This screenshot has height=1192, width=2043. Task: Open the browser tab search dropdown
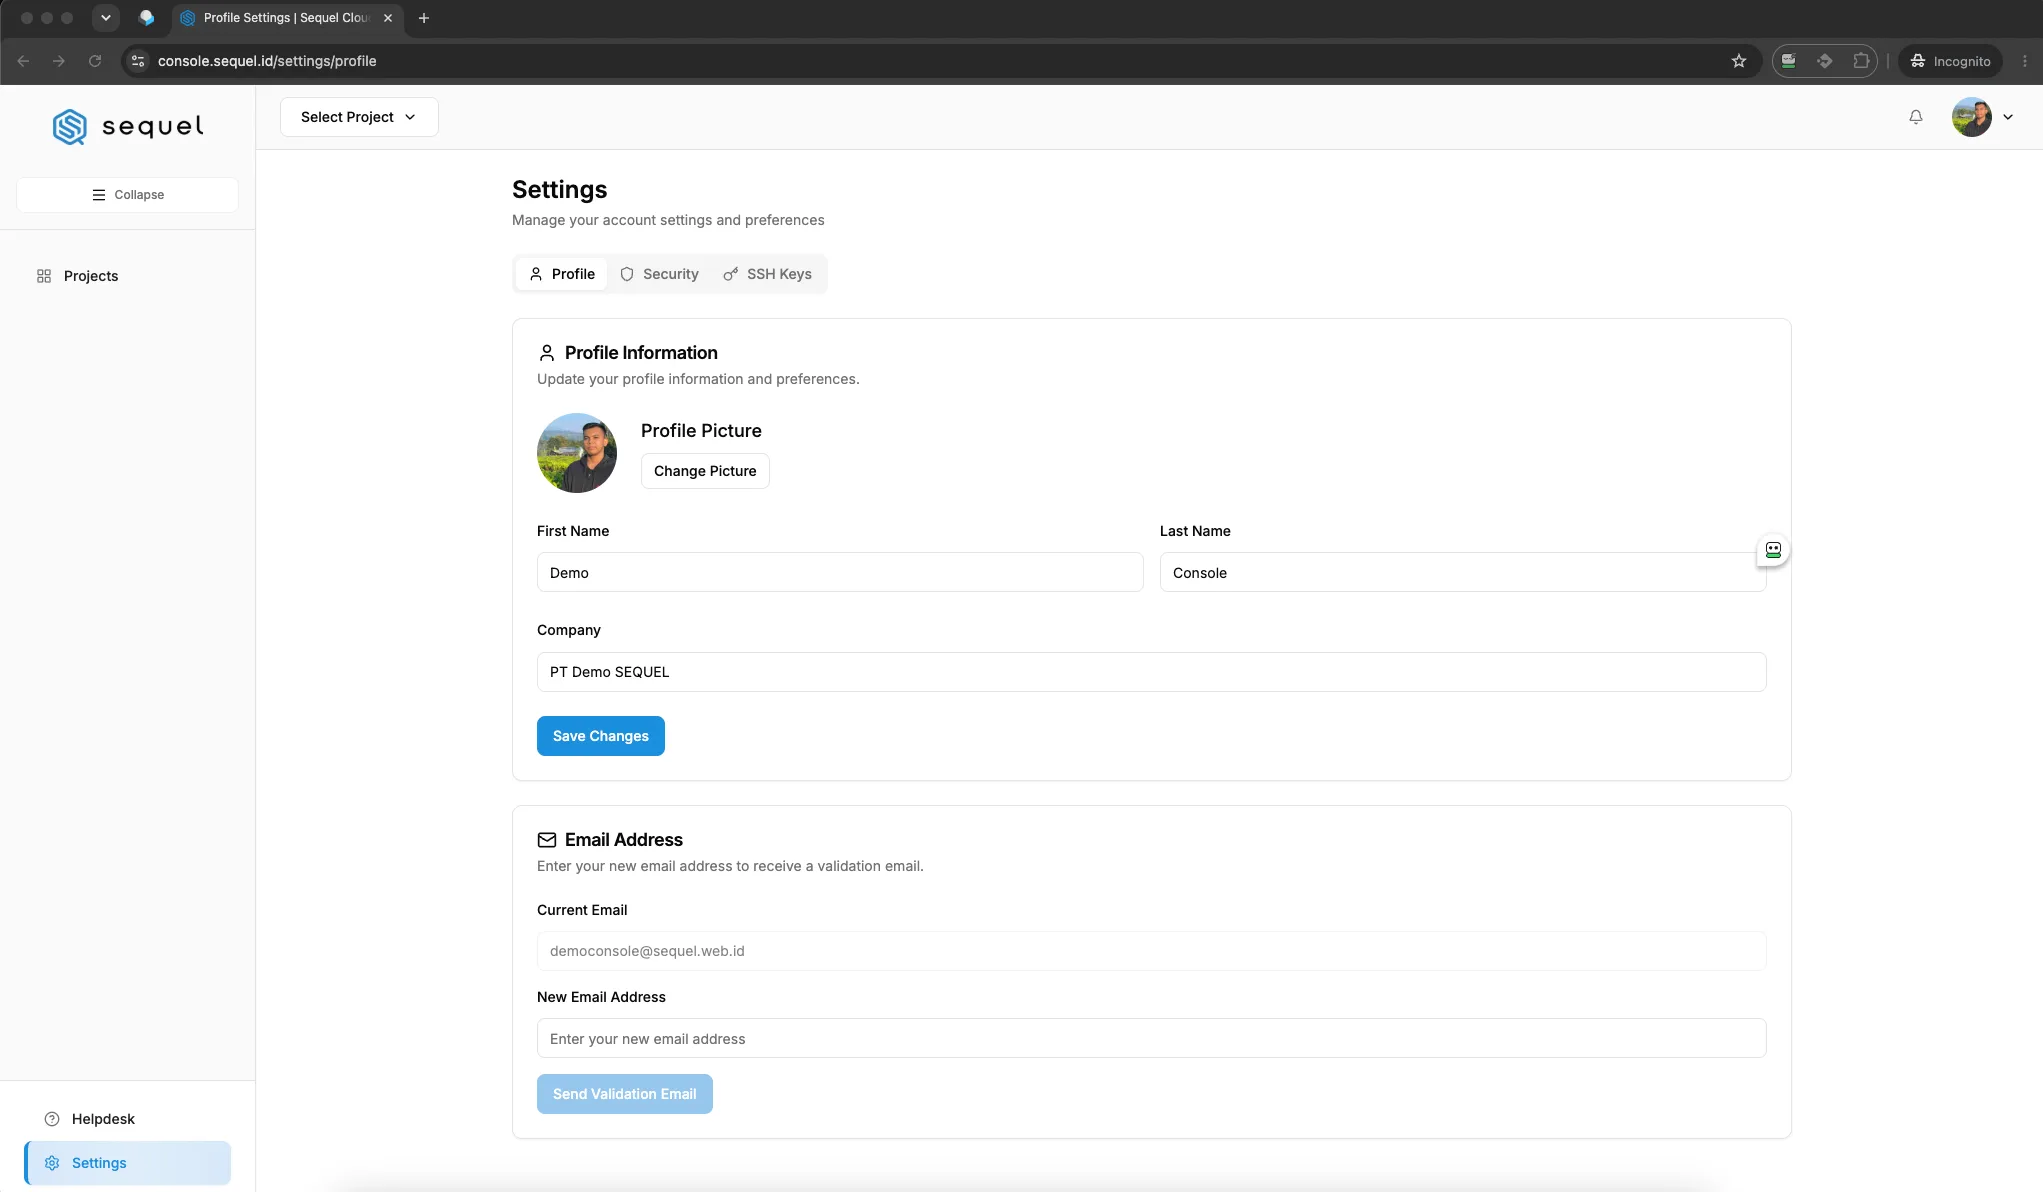105,18
